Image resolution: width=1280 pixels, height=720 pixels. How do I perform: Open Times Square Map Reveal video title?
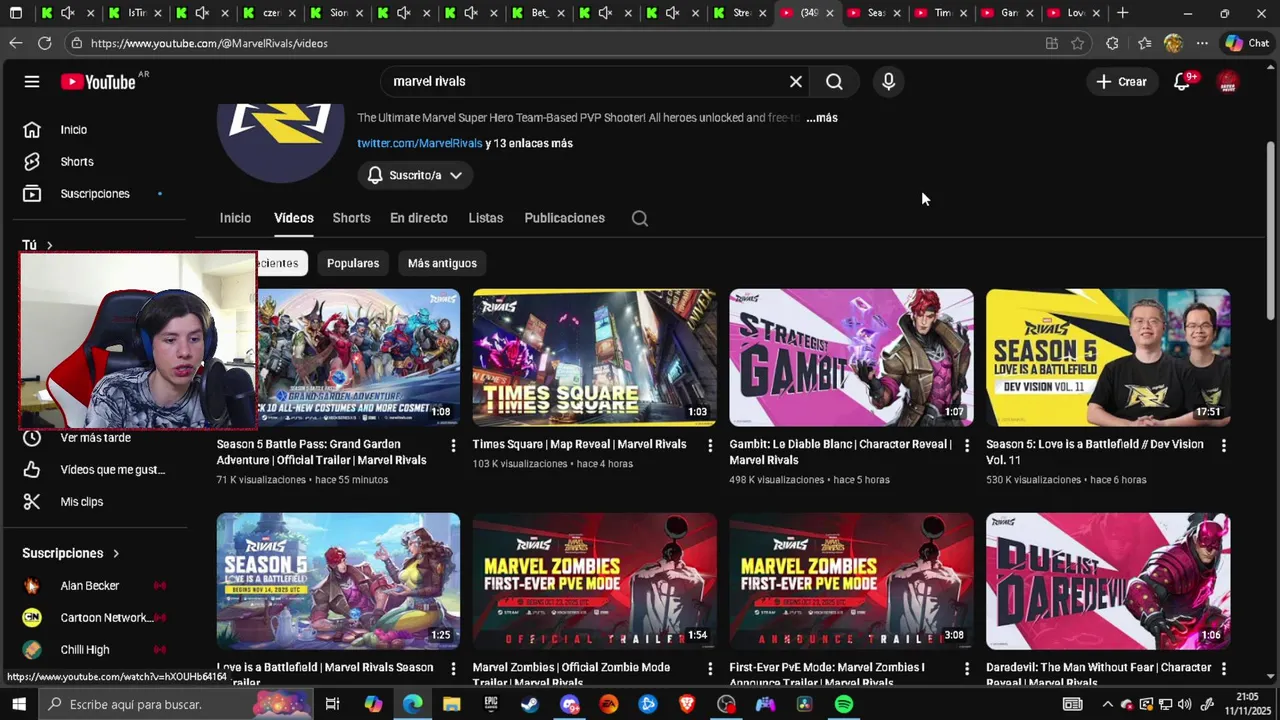tap(579, 444)
